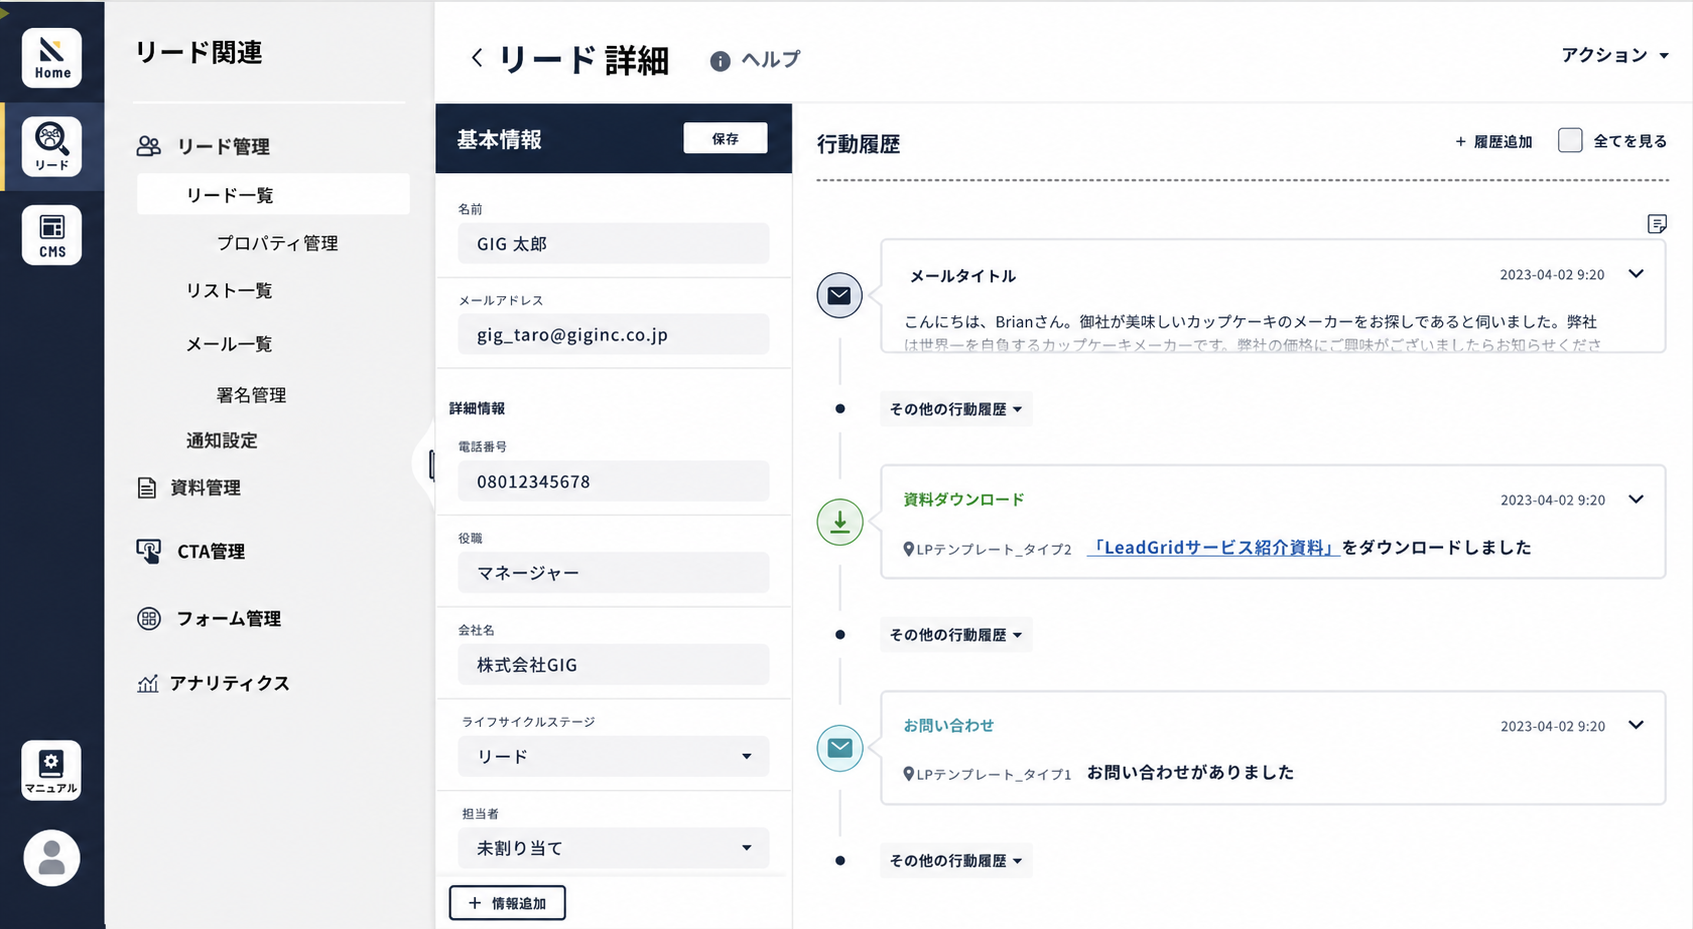Click the ヘルプ link

pyautogui.click(x=771, y=60)
